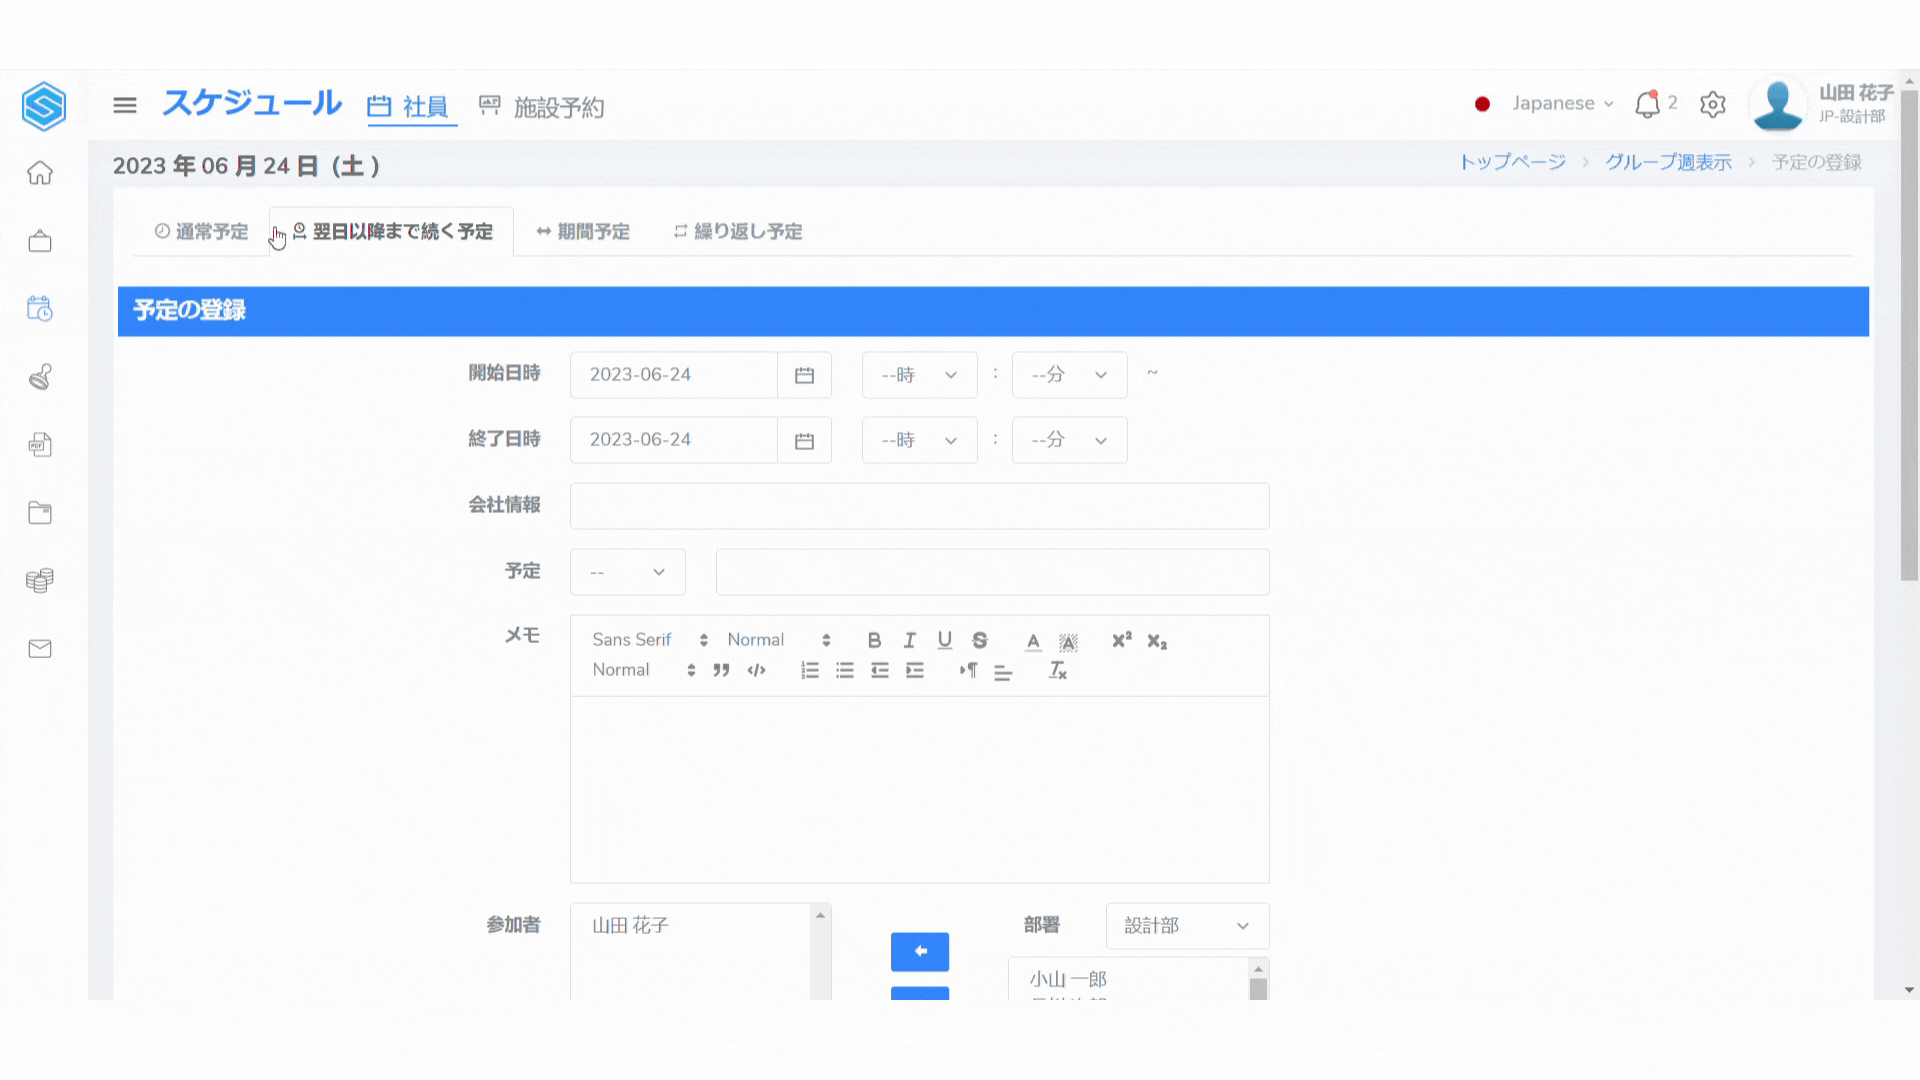Click the トップページ breadcrumb link
This screenshot has height=1080, width=1920.
(1512, 162)
